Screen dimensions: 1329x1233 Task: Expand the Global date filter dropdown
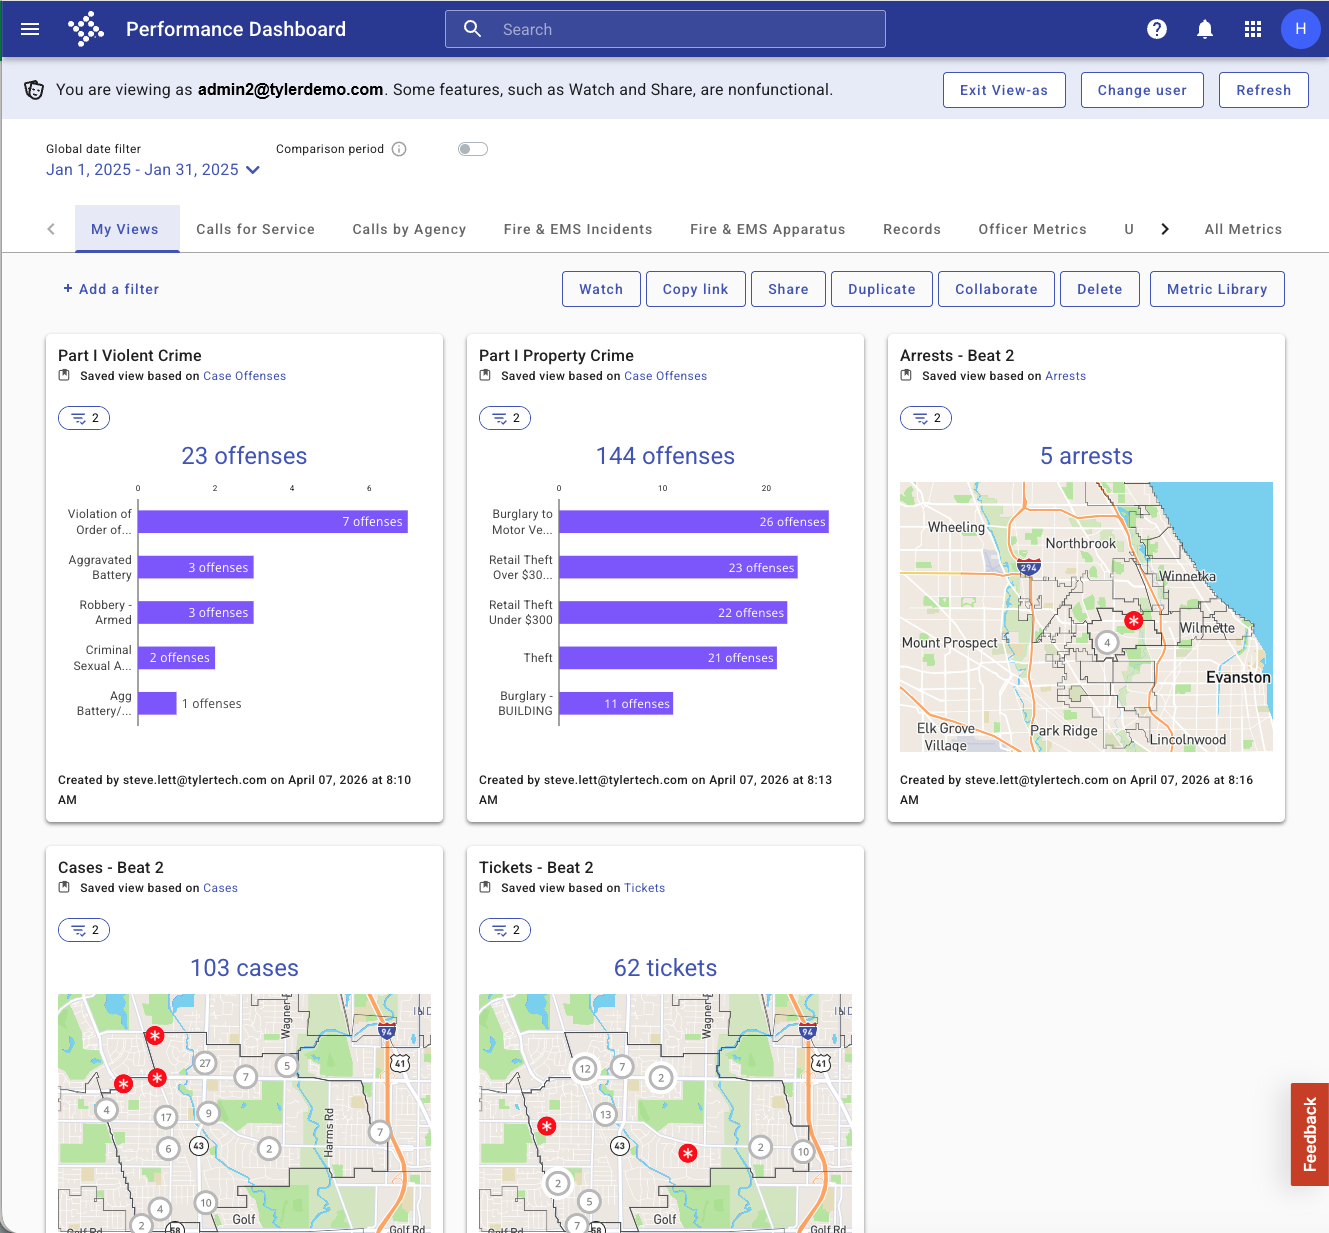(153, 170)
